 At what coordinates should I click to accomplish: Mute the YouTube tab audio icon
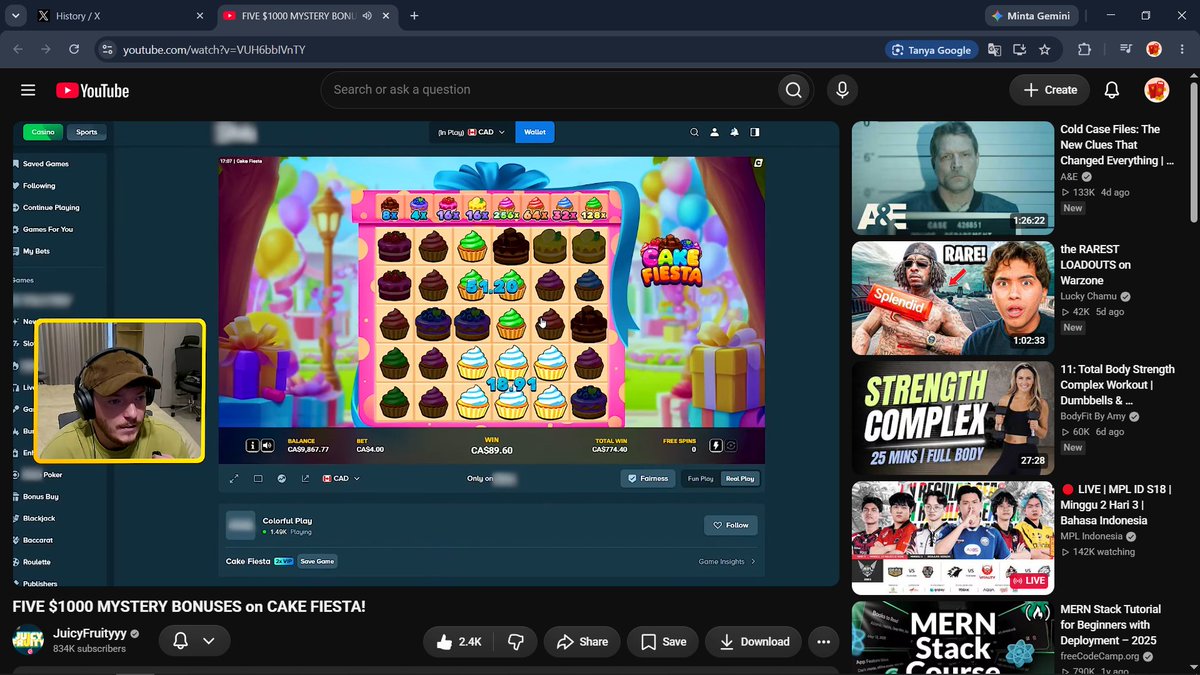click(367, 16)
